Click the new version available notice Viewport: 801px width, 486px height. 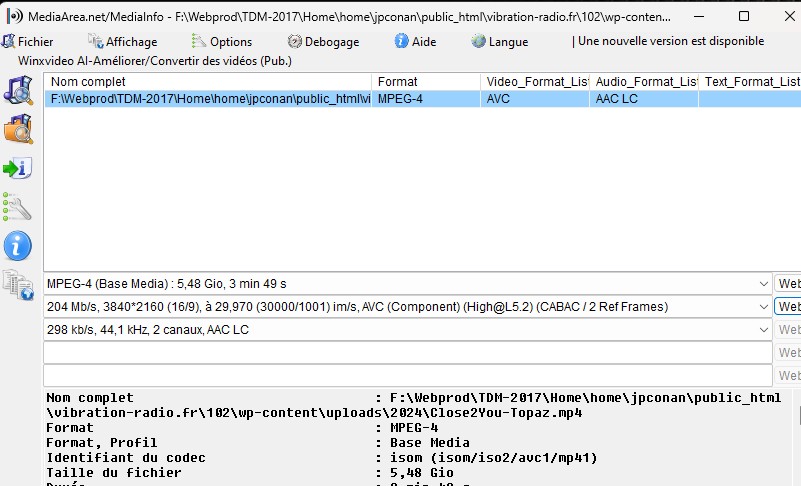pos(668,42)
